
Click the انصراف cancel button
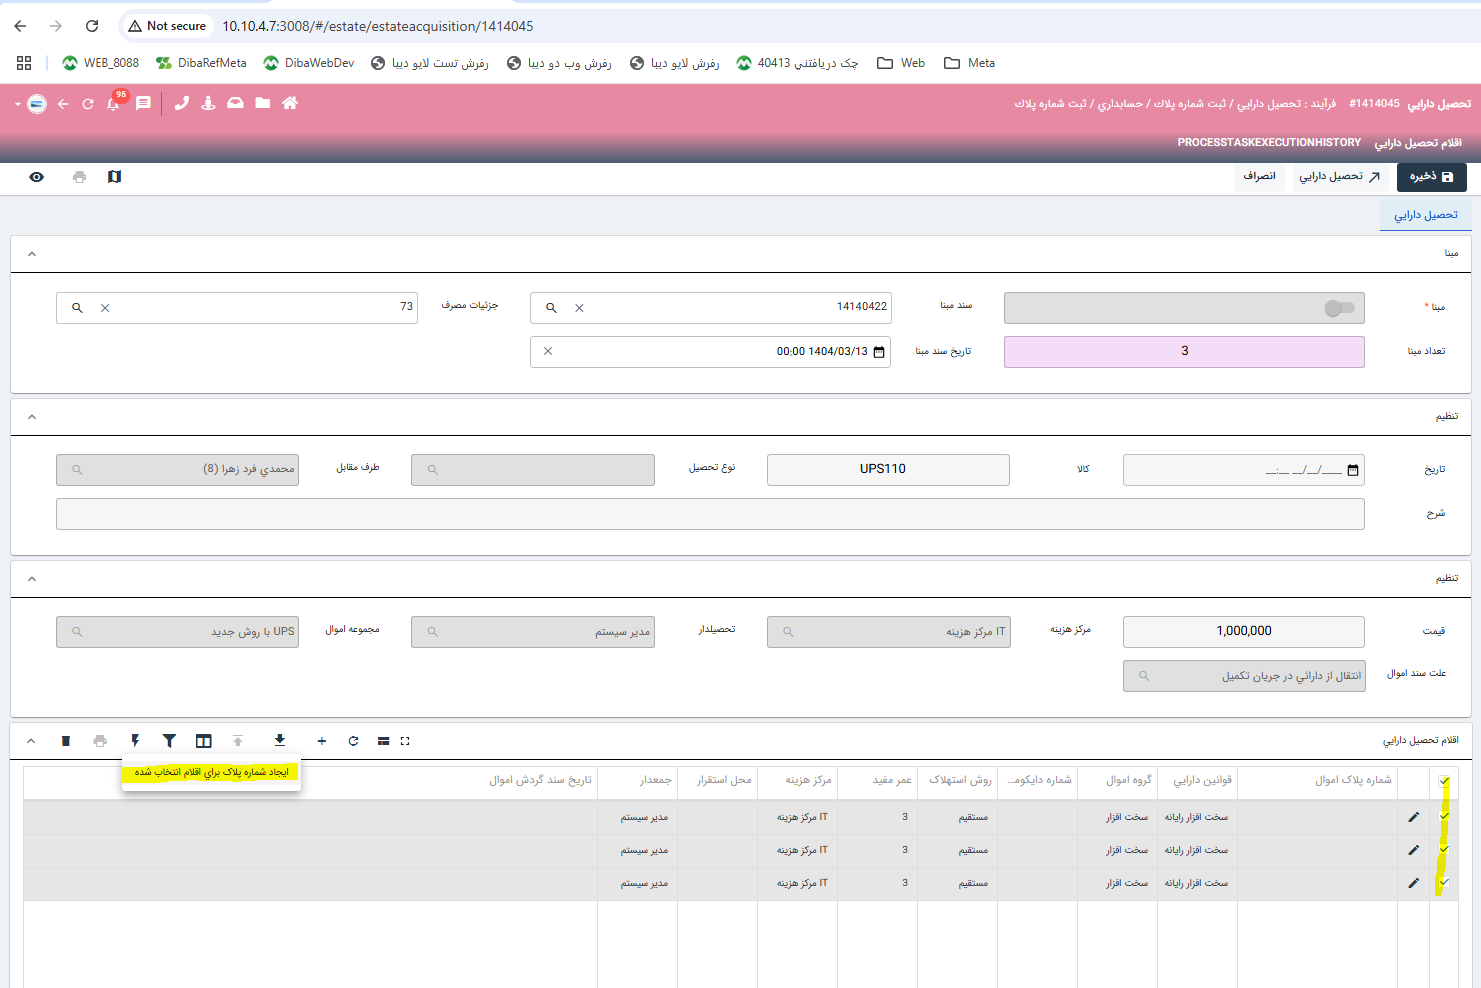coord(1259,177)
